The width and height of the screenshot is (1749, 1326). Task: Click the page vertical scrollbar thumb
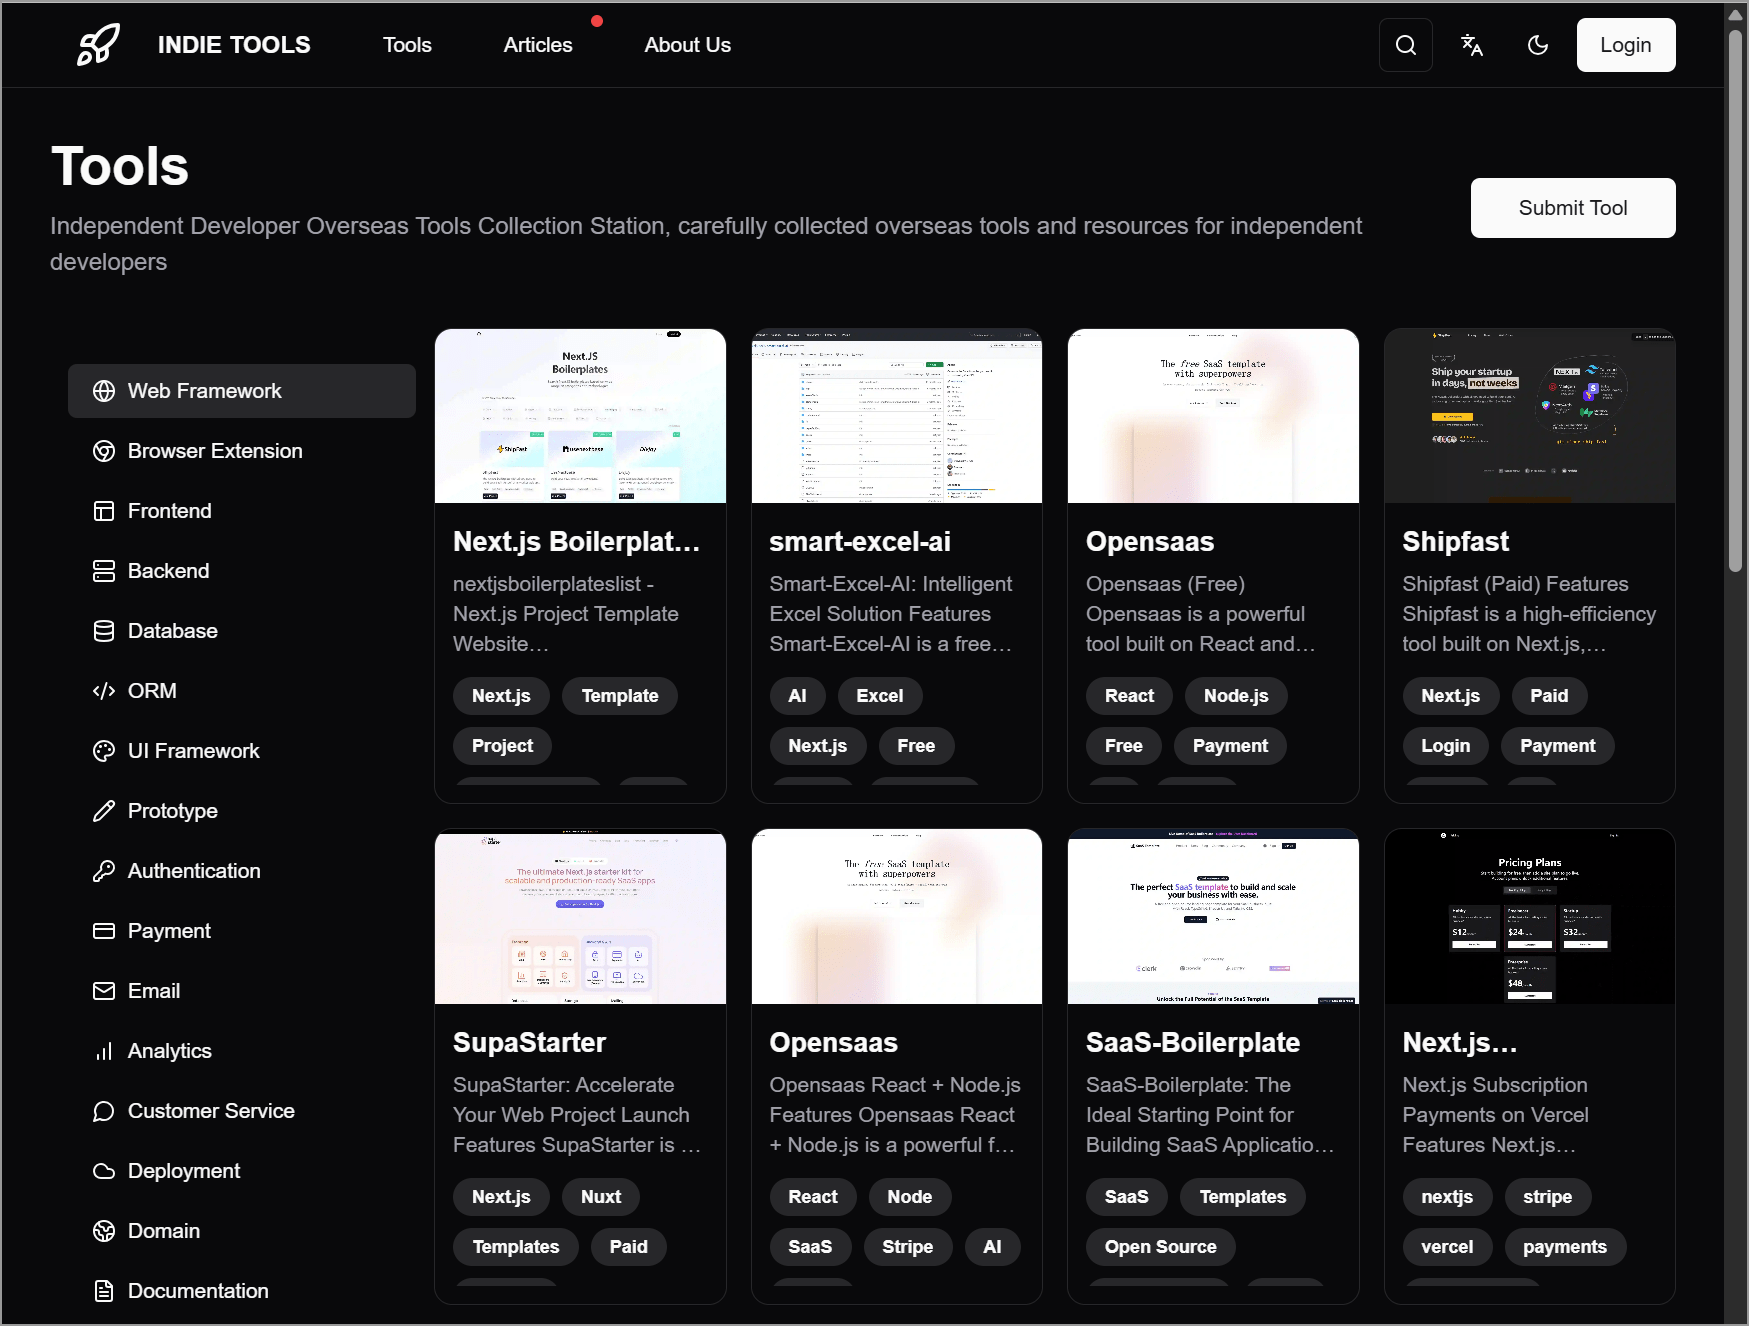click(x=1735, y=300)
